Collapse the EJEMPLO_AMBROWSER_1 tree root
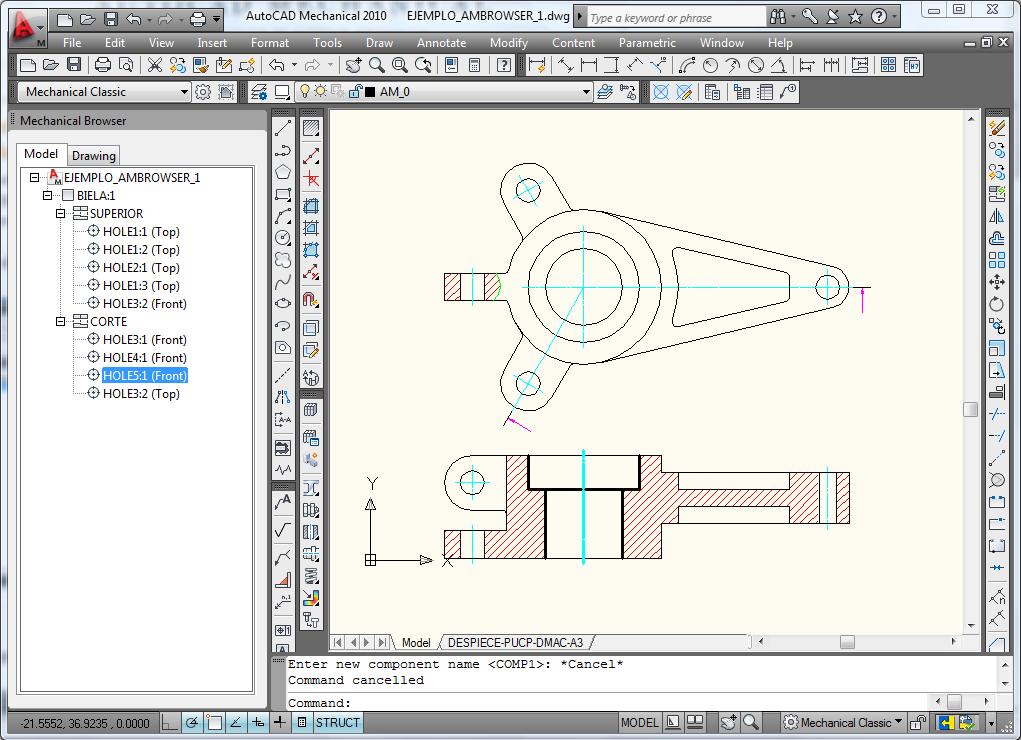1021x740 pixels. click(35, 177)
